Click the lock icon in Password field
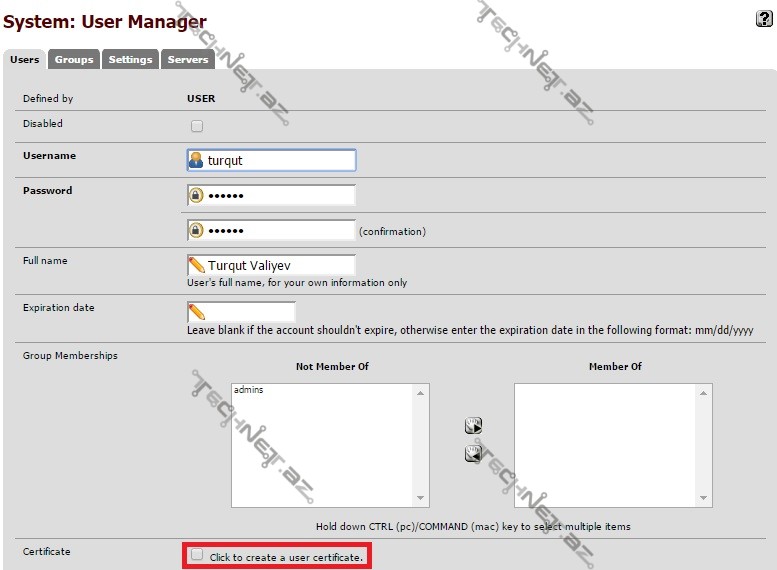This screenshot has width=777, height=570. [196, 195]
